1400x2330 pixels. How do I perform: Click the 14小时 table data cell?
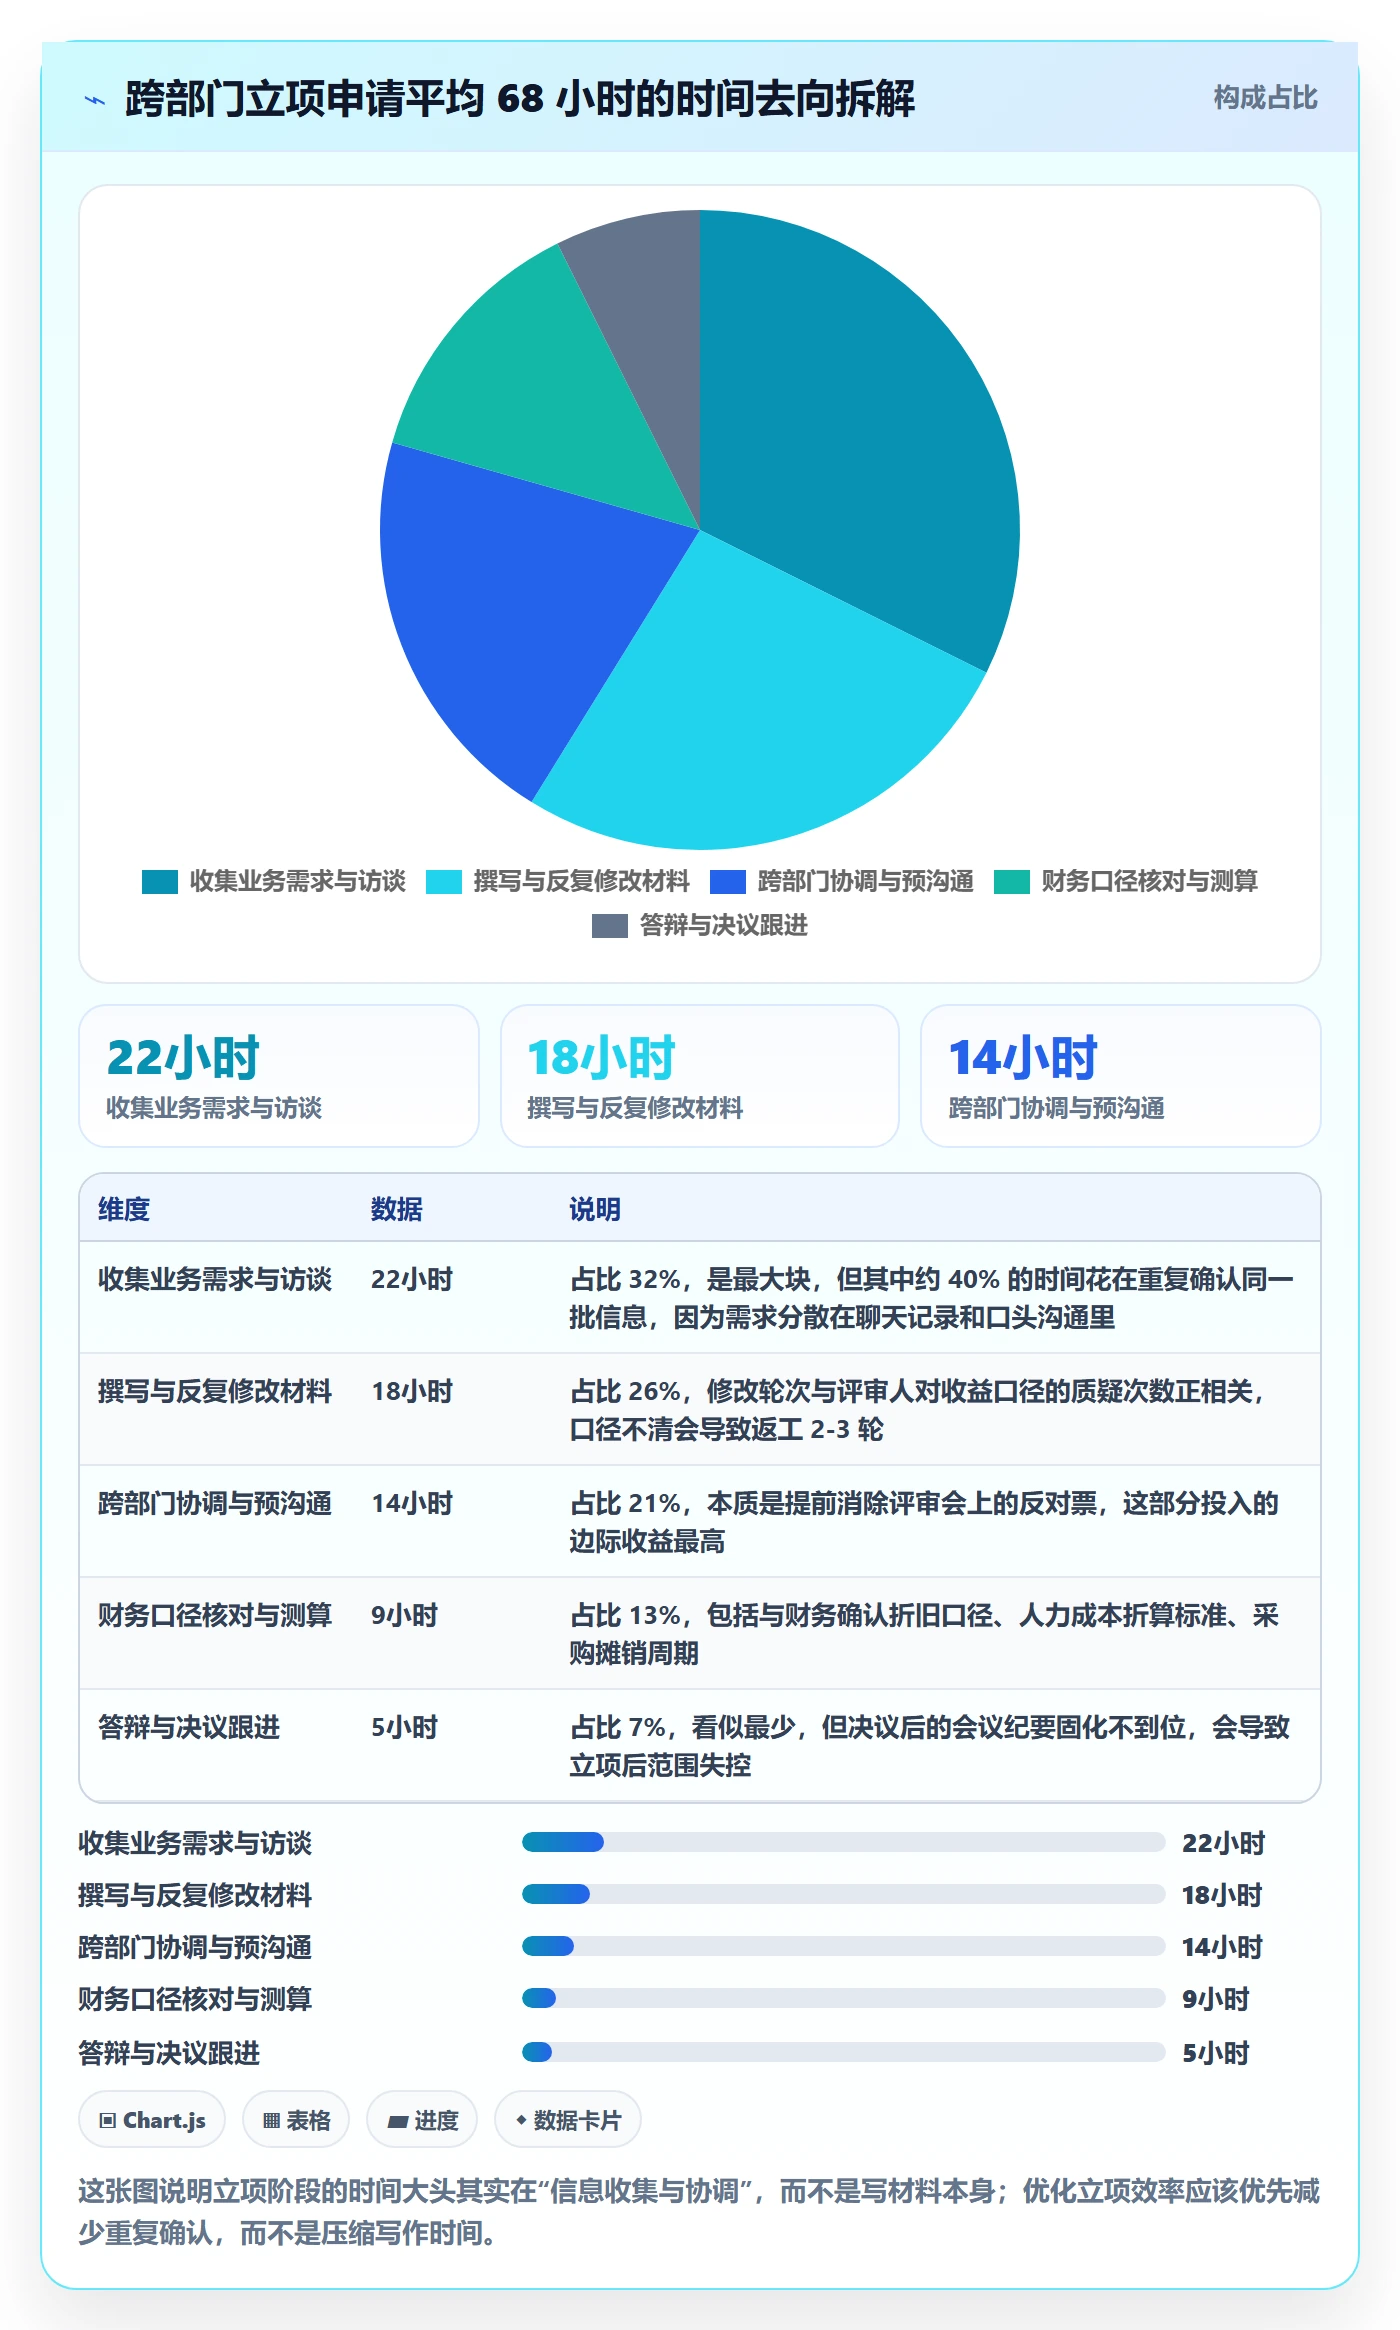pyautogui.click(x=412, y=1503)
